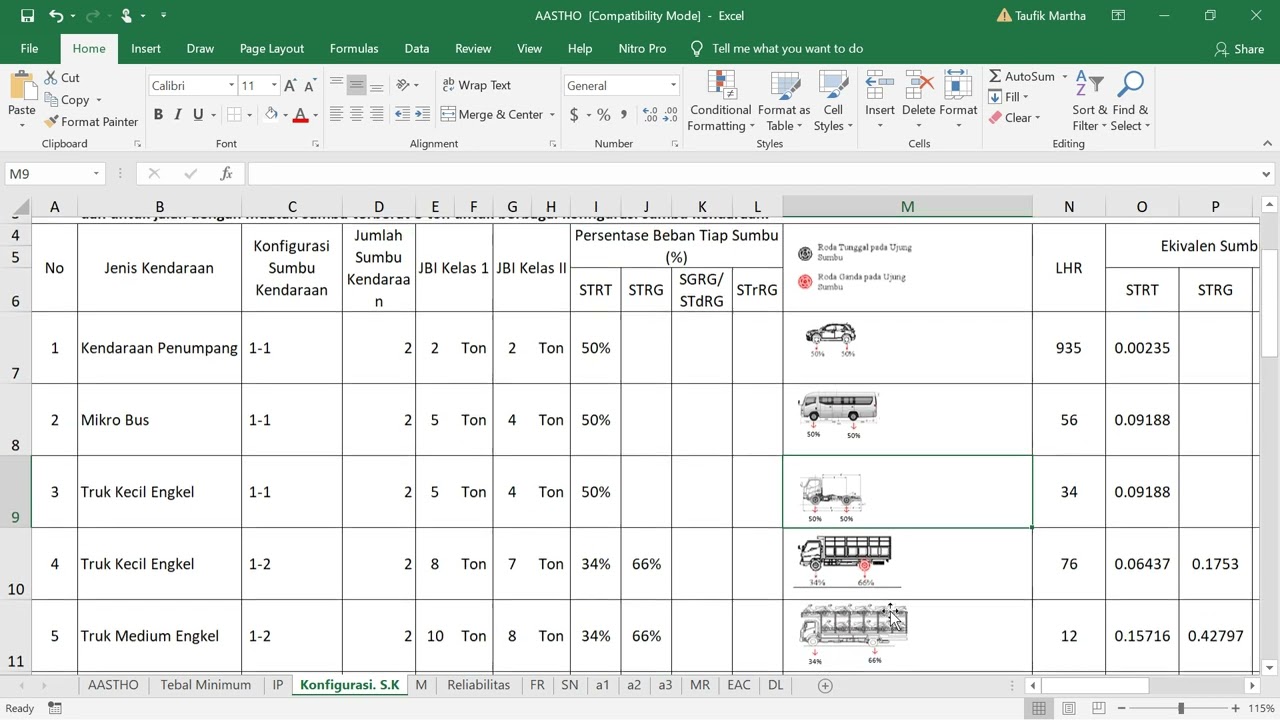This screenshot has width=1280, height=720.
Task: Switch to the Formulas ribbon tab
Action: point(354,48)
